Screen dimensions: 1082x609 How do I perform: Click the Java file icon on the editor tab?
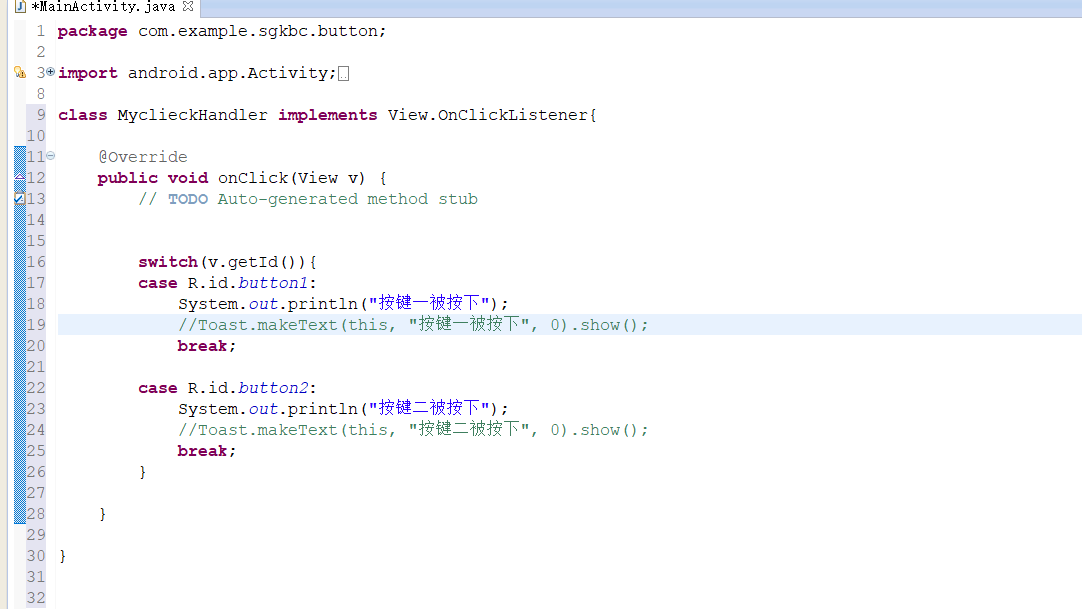(20, 6)
